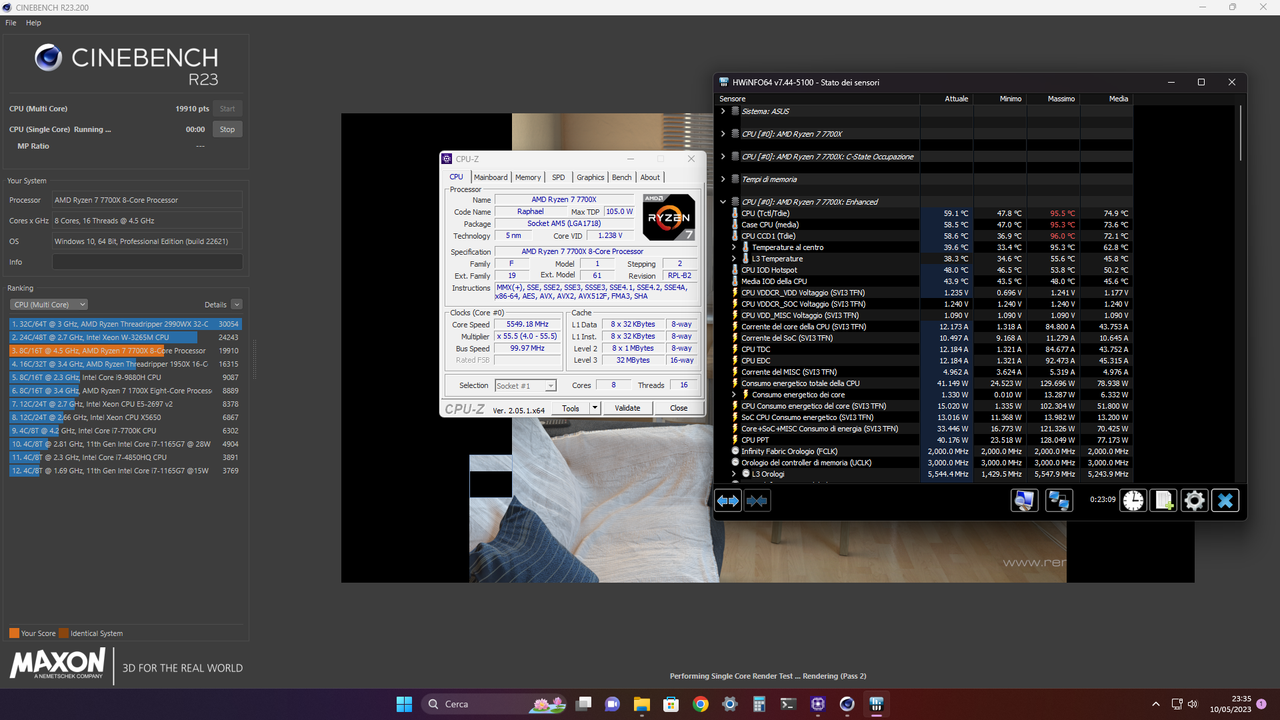This screenshot has width=1280, height=720.
Task: Open HWiNFO remote network computers icon
Action: (x=1059, y=501)
